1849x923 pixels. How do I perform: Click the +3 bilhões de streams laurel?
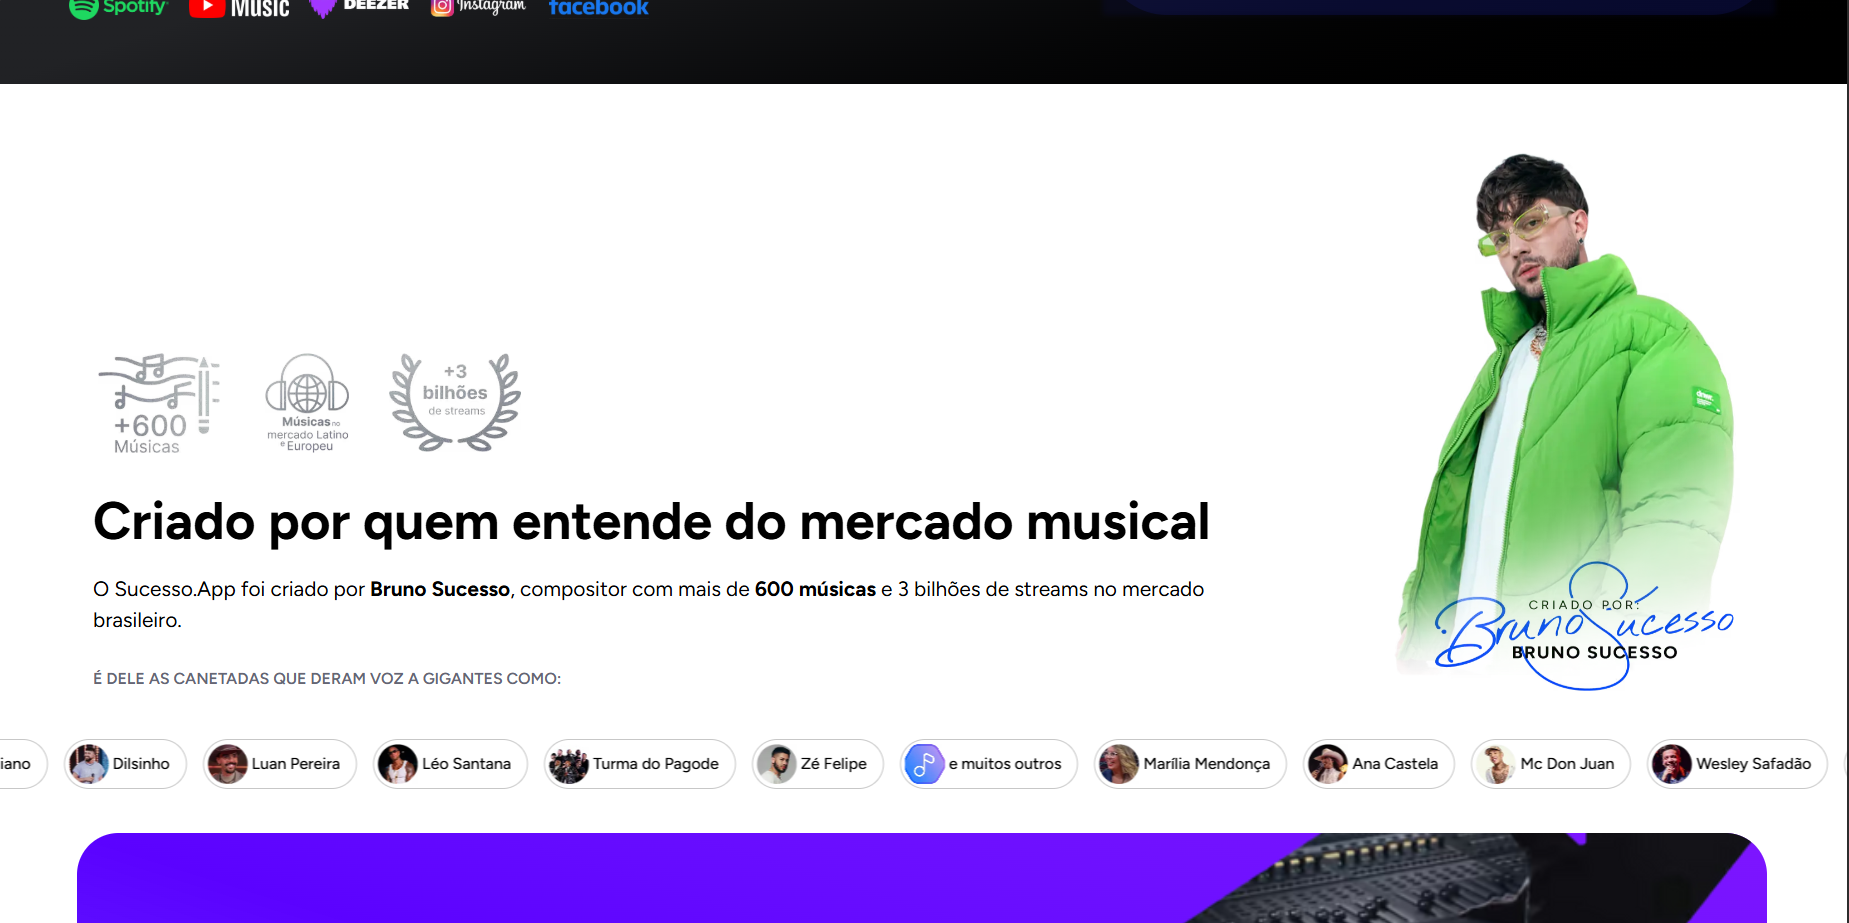pos(455,402)
